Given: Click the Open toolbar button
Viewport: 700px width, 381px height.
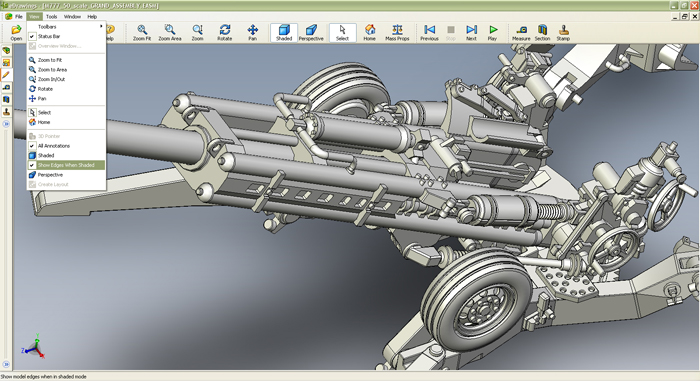Looking at the screenshot, I should [x=16, y=33].
